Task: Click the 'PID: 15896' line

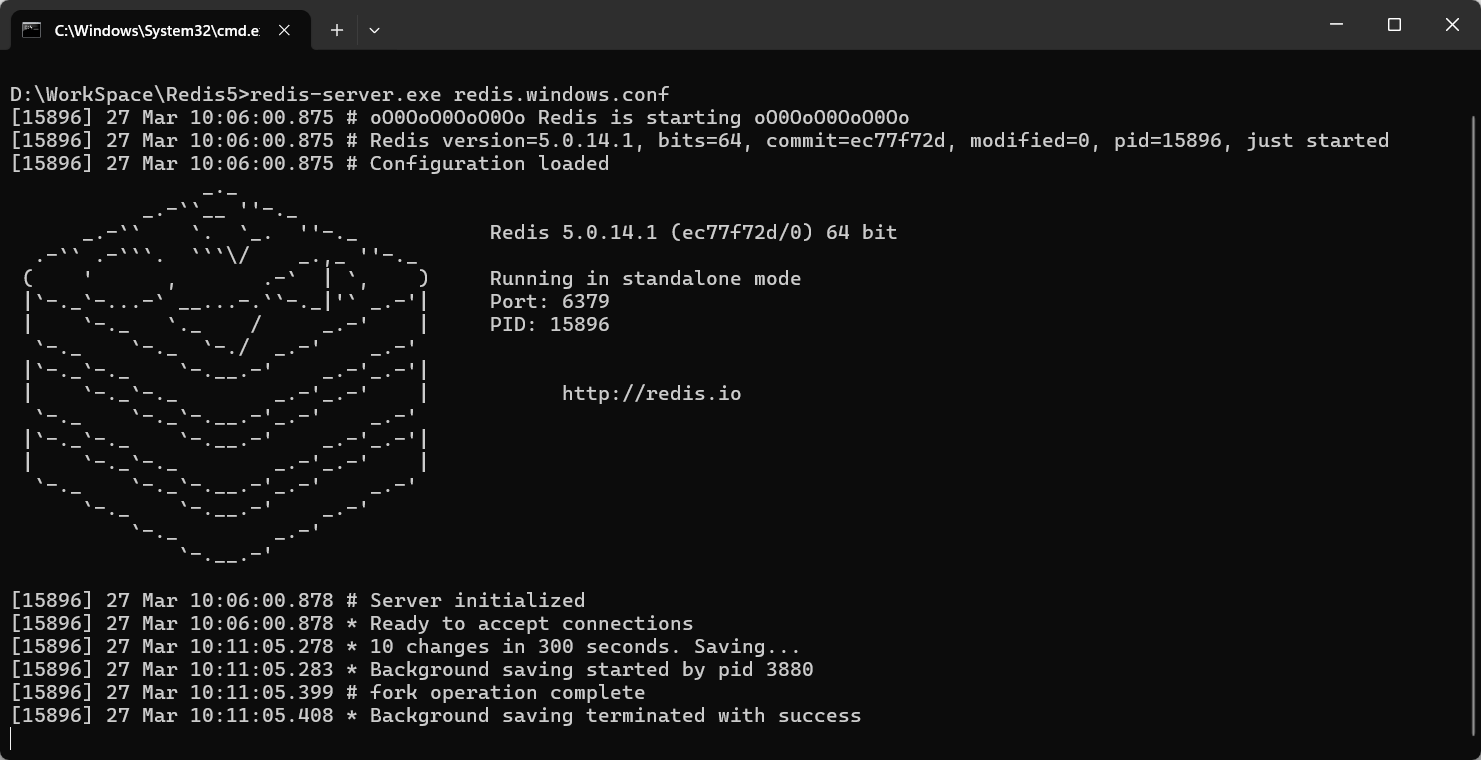Action: pos(549,324)
